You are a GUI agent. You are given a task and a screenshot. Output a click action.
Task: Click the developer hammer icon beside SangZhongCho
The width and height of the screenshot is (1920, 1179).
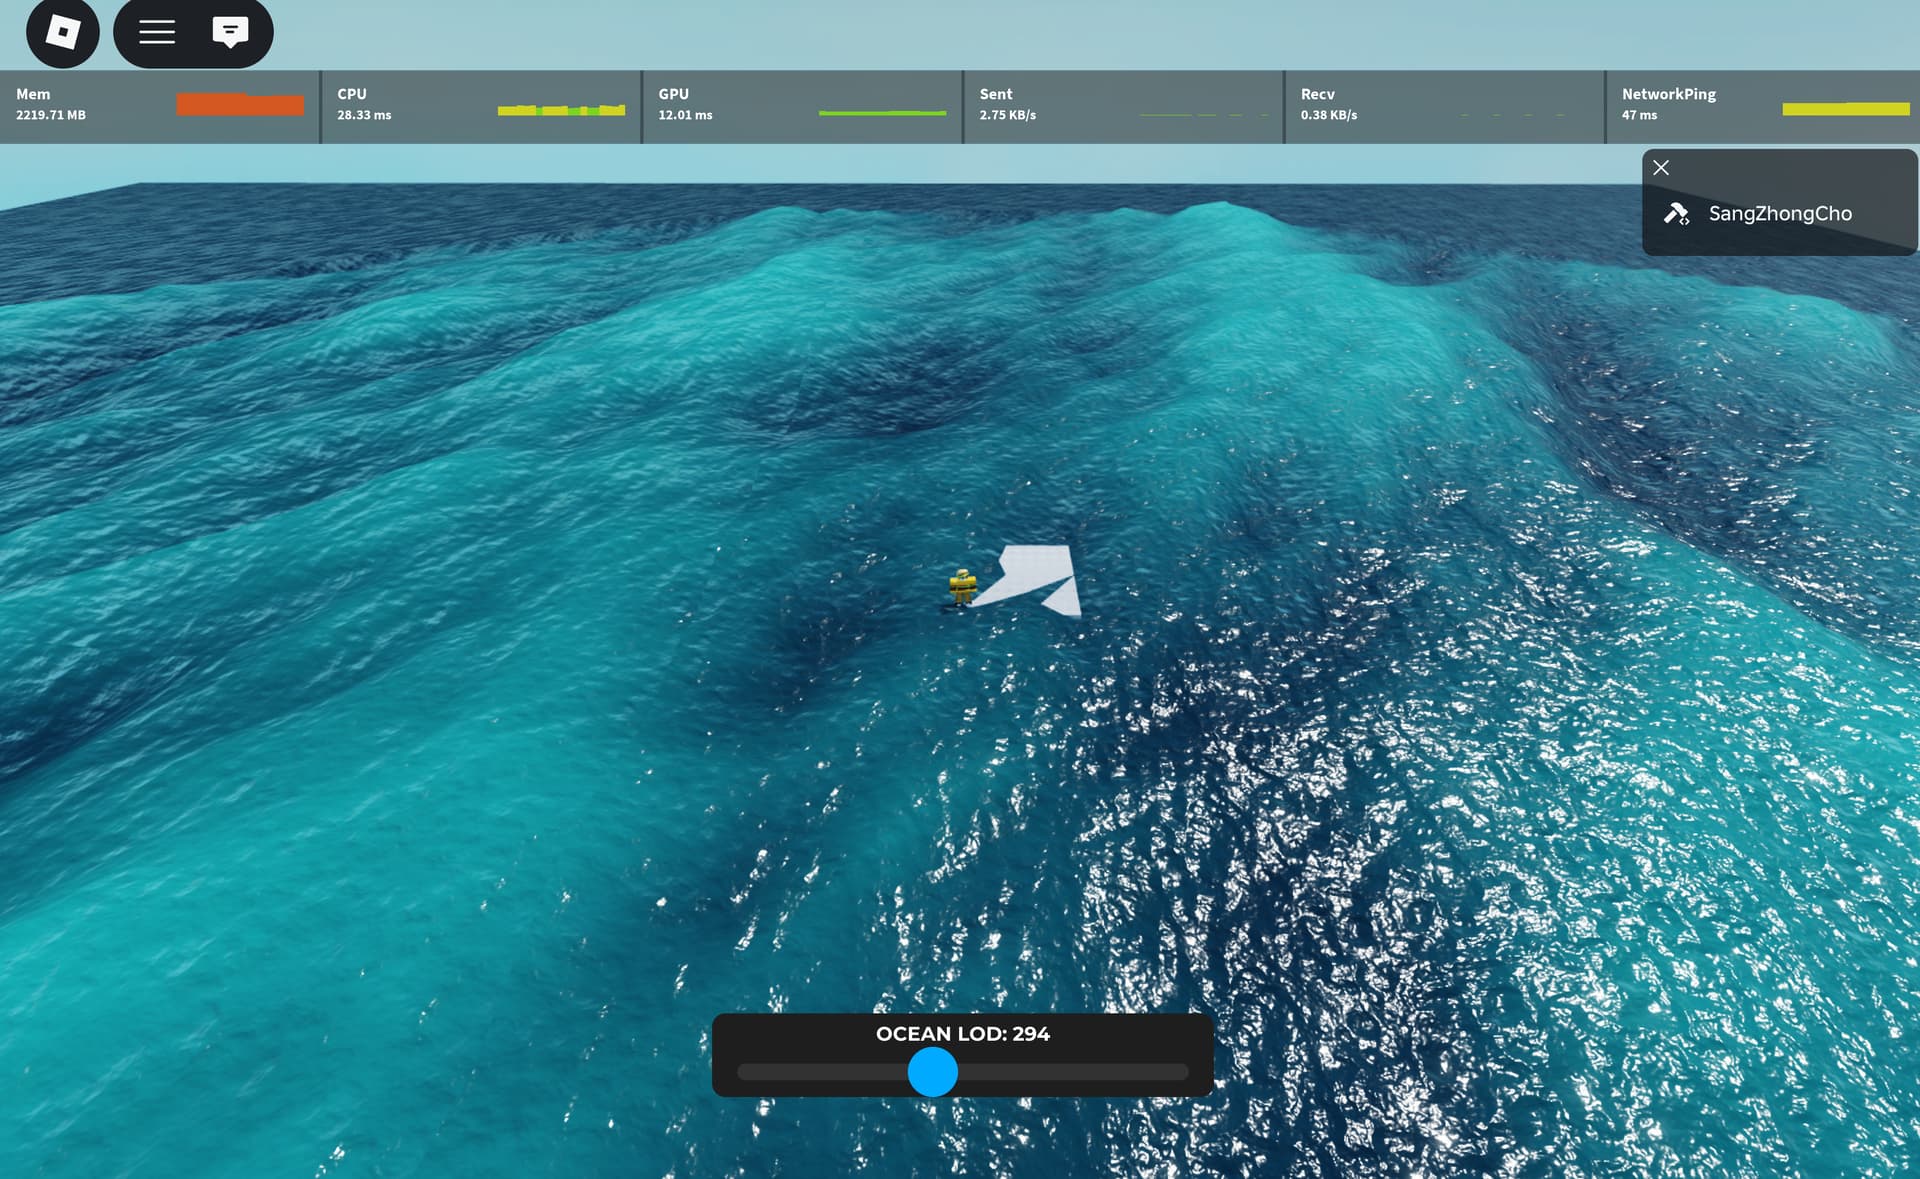click(x=1677, y=213)
